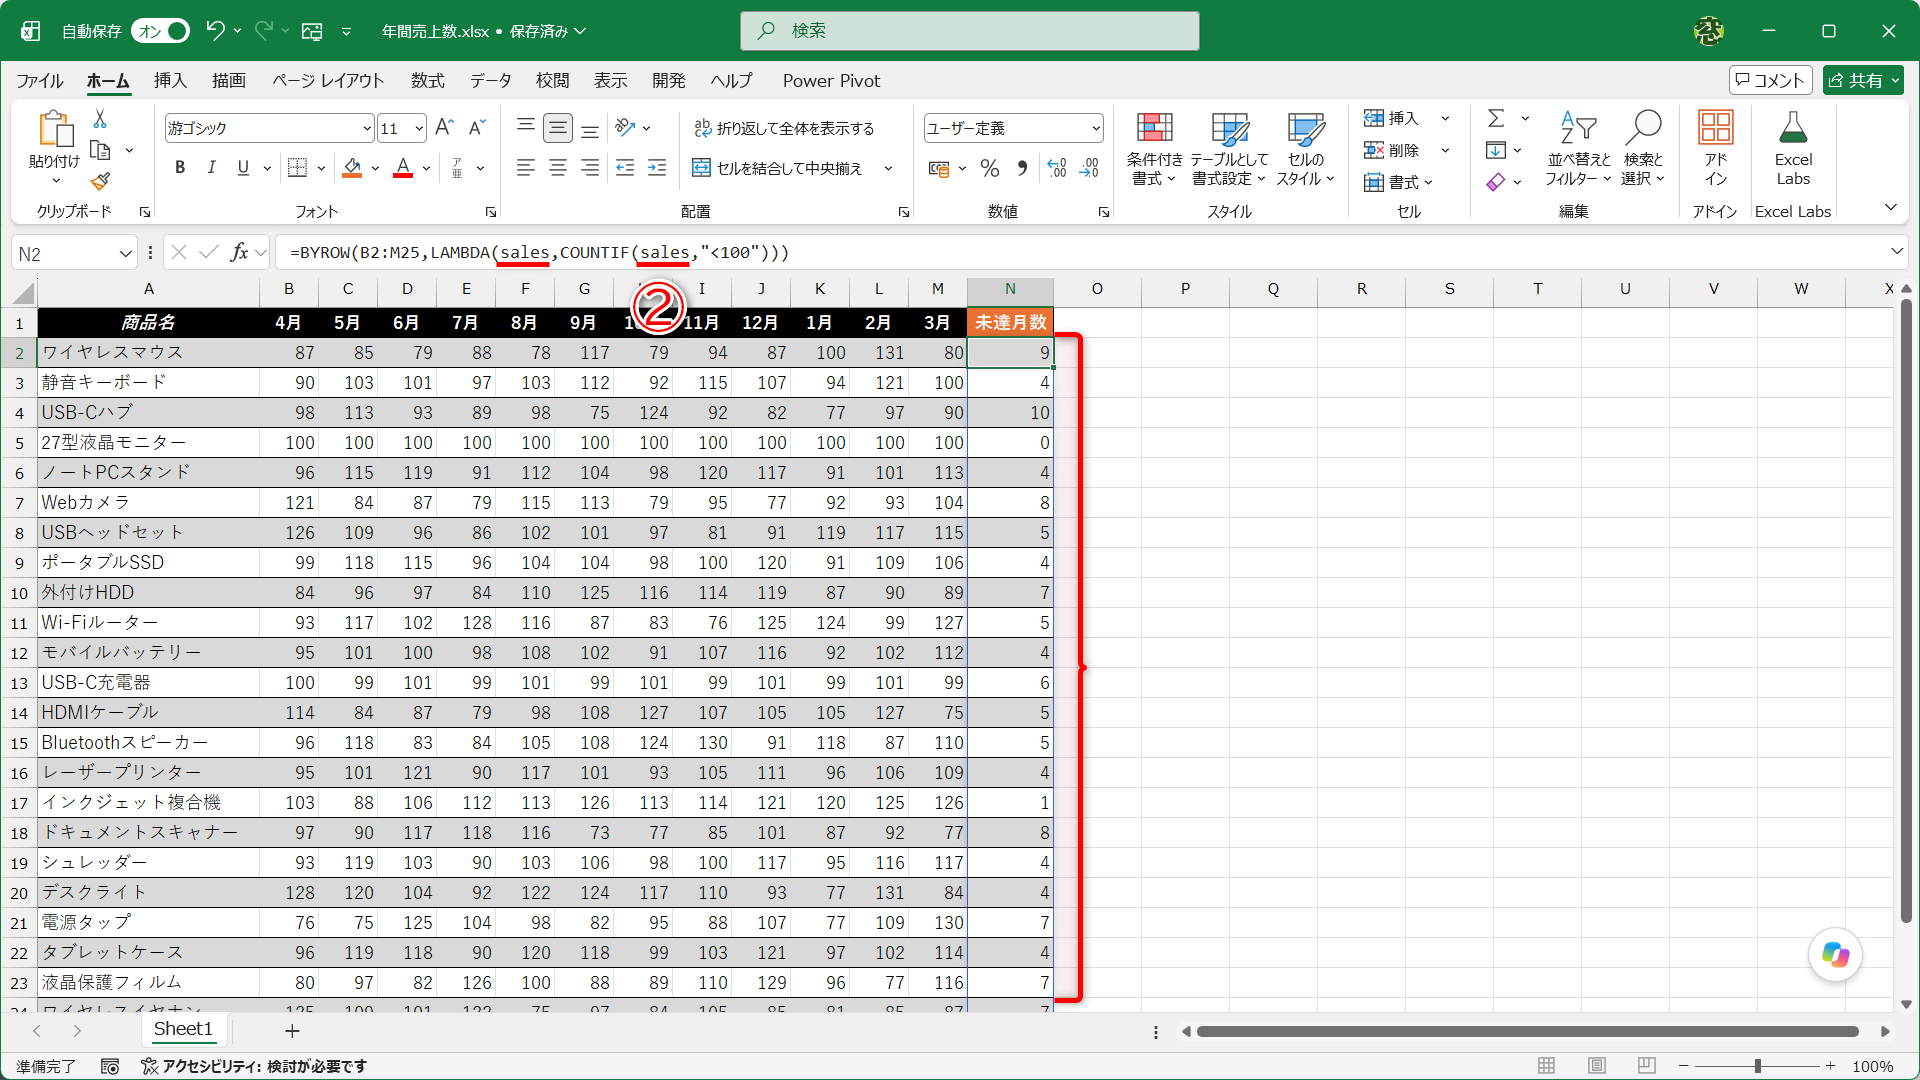The width and height of the screenshot is (1920, 1080).
Task: Click fill color swatch
Action: (x=352, y=168)
